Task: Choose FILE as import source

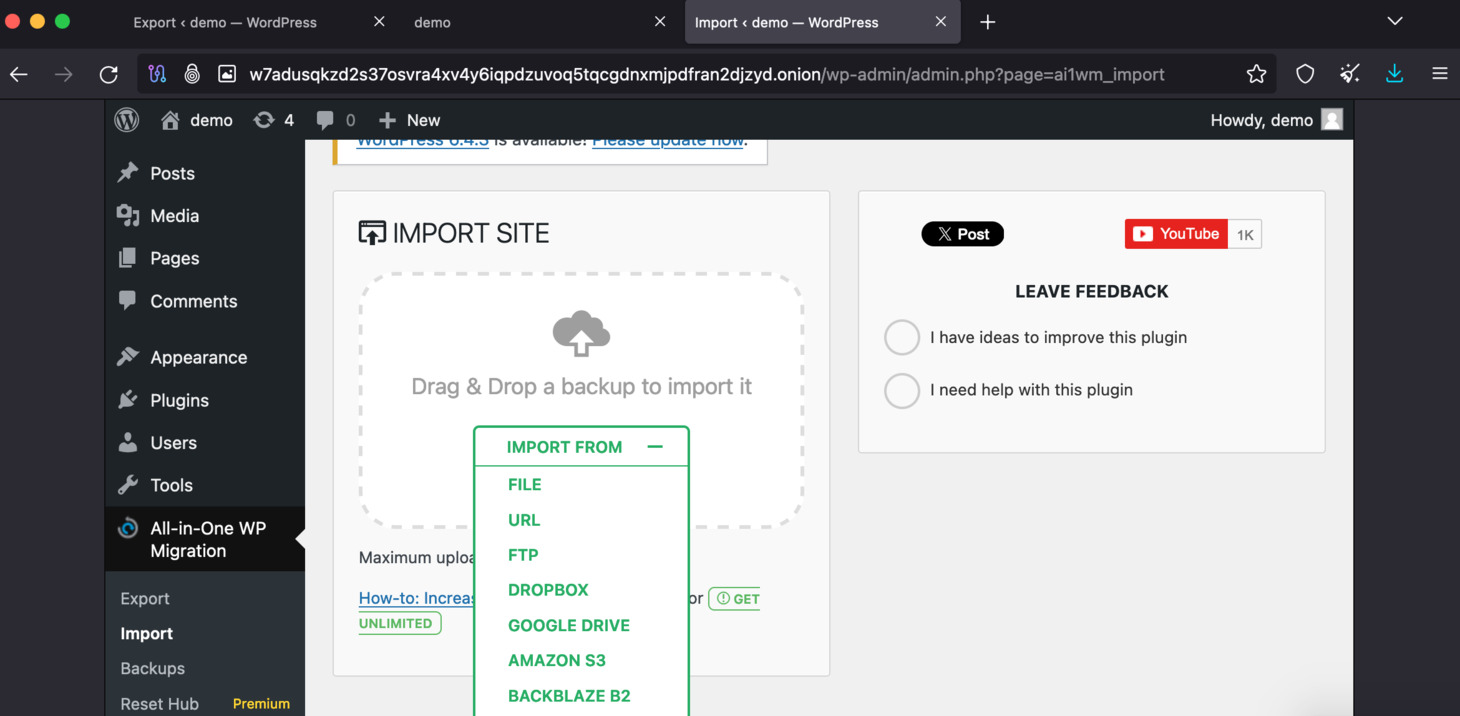Action: click(524, 484)
